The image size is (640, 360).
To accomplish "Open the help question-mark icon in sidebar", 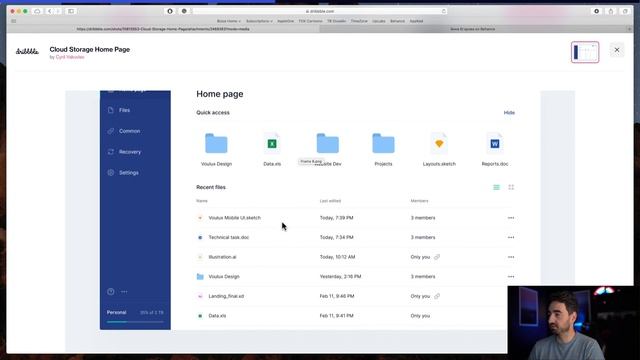I will point(111,291).
